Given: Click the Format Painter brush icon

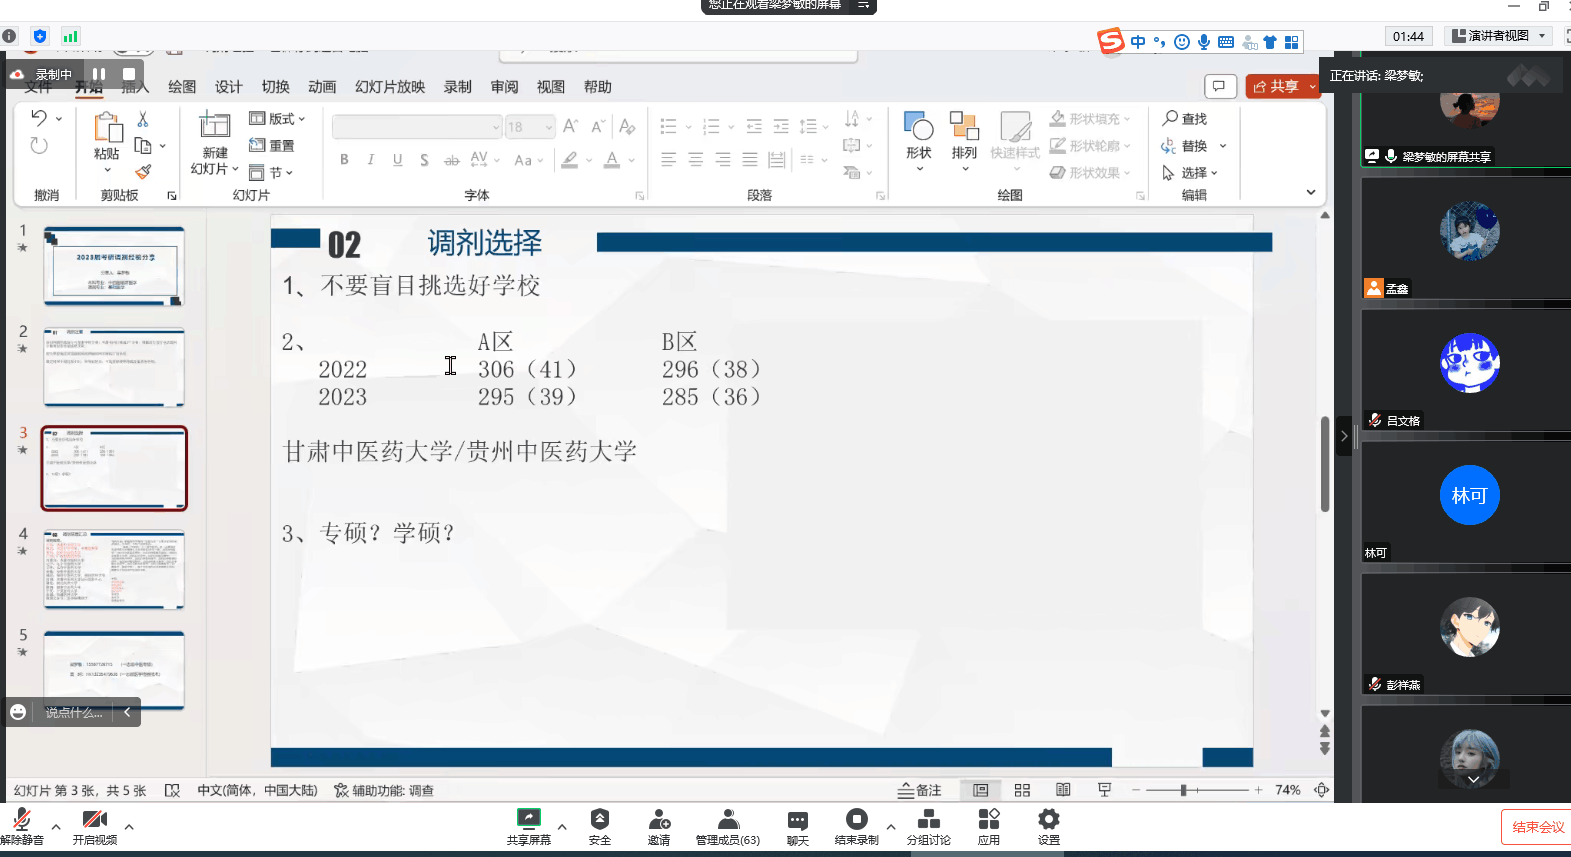Looking at the screenshot, I should click(x=143, y=172).
